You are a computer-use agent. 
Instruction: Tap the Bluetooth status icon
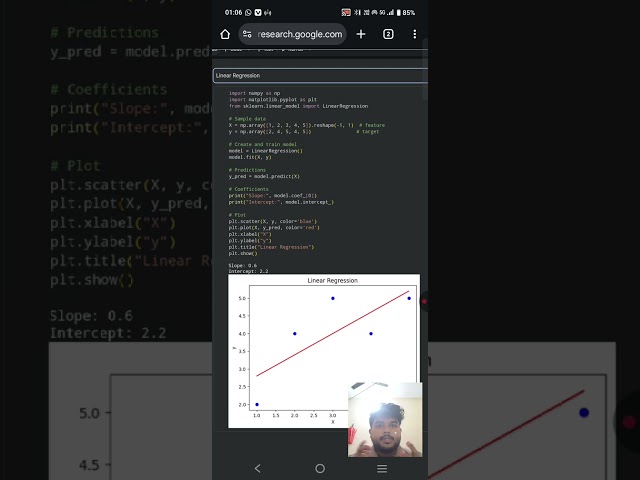coord(357,13)
